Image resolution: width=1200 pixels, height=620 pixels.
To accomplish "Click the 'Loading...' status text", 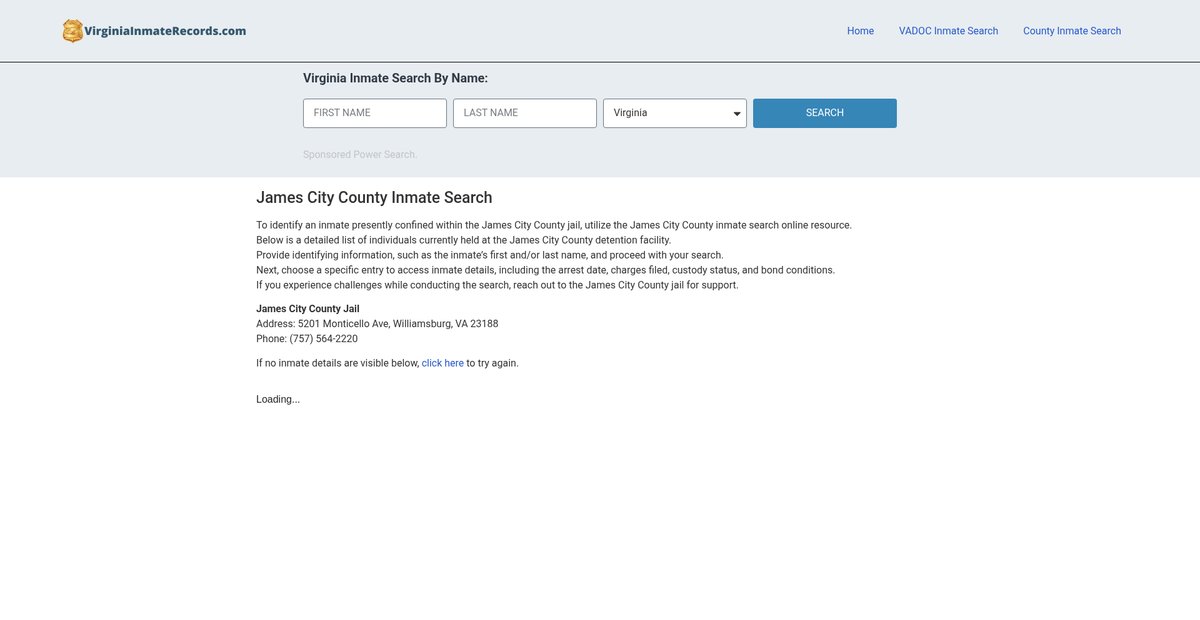I will click(278, 399).
